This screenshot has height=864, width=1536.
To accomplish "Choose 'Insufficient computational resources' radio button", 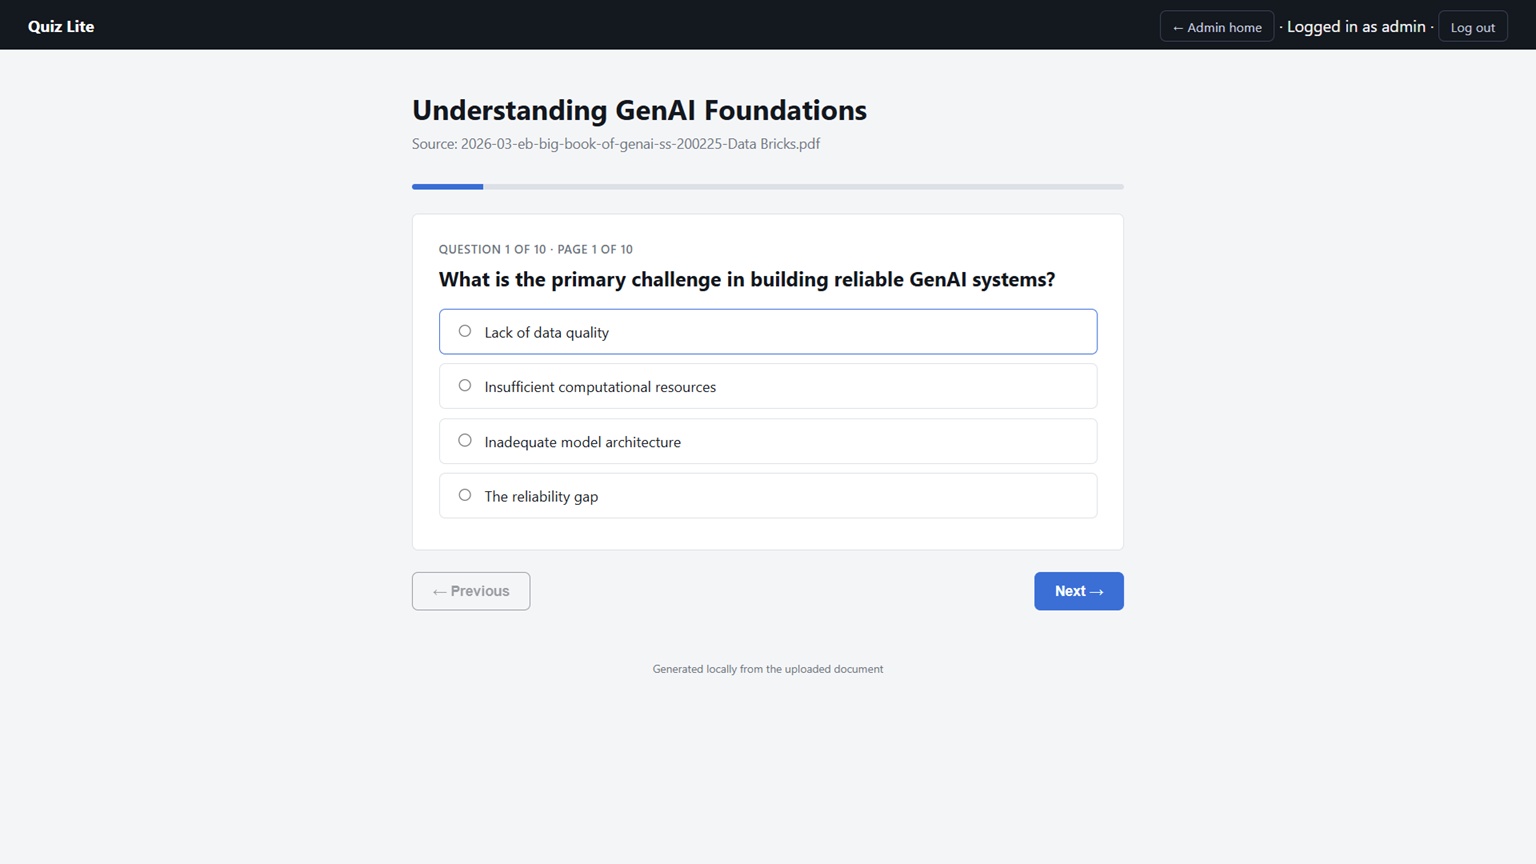I will point(465,386).
